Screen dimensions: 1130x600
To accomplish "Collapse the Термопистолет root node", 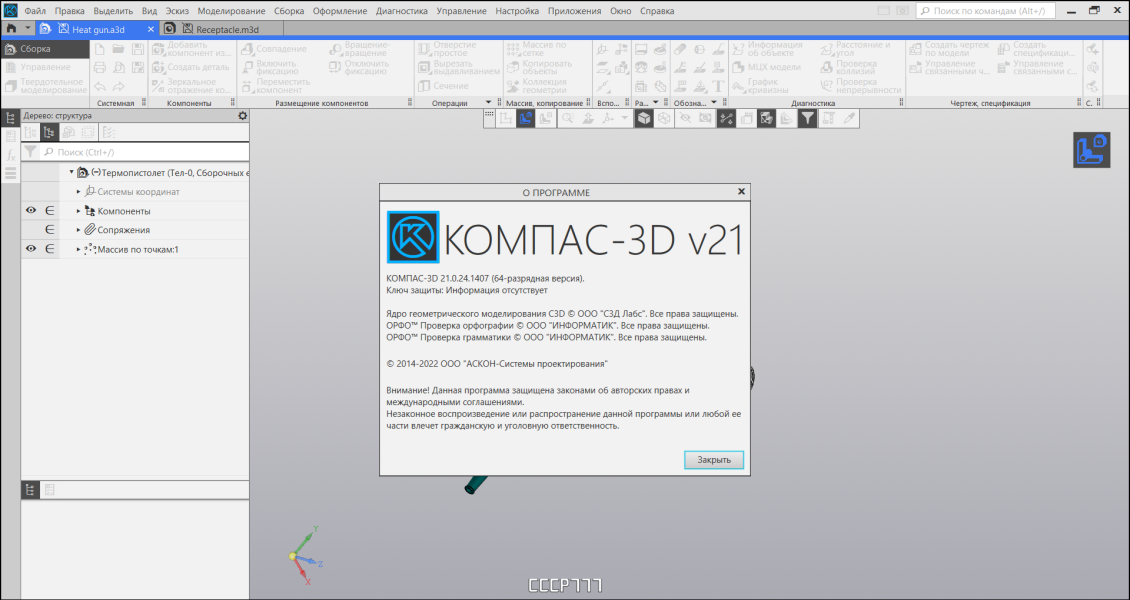I will (71, 172).
